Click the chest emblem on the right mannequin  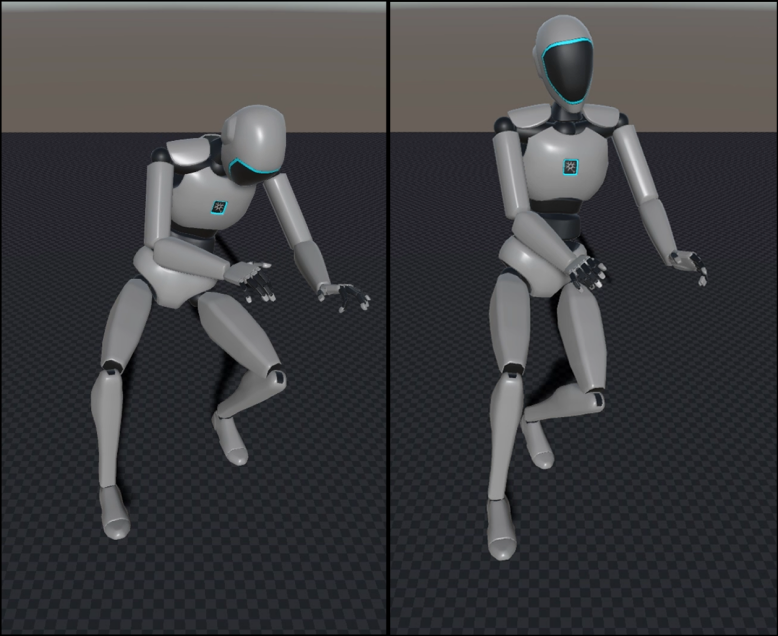pos(571,167)
